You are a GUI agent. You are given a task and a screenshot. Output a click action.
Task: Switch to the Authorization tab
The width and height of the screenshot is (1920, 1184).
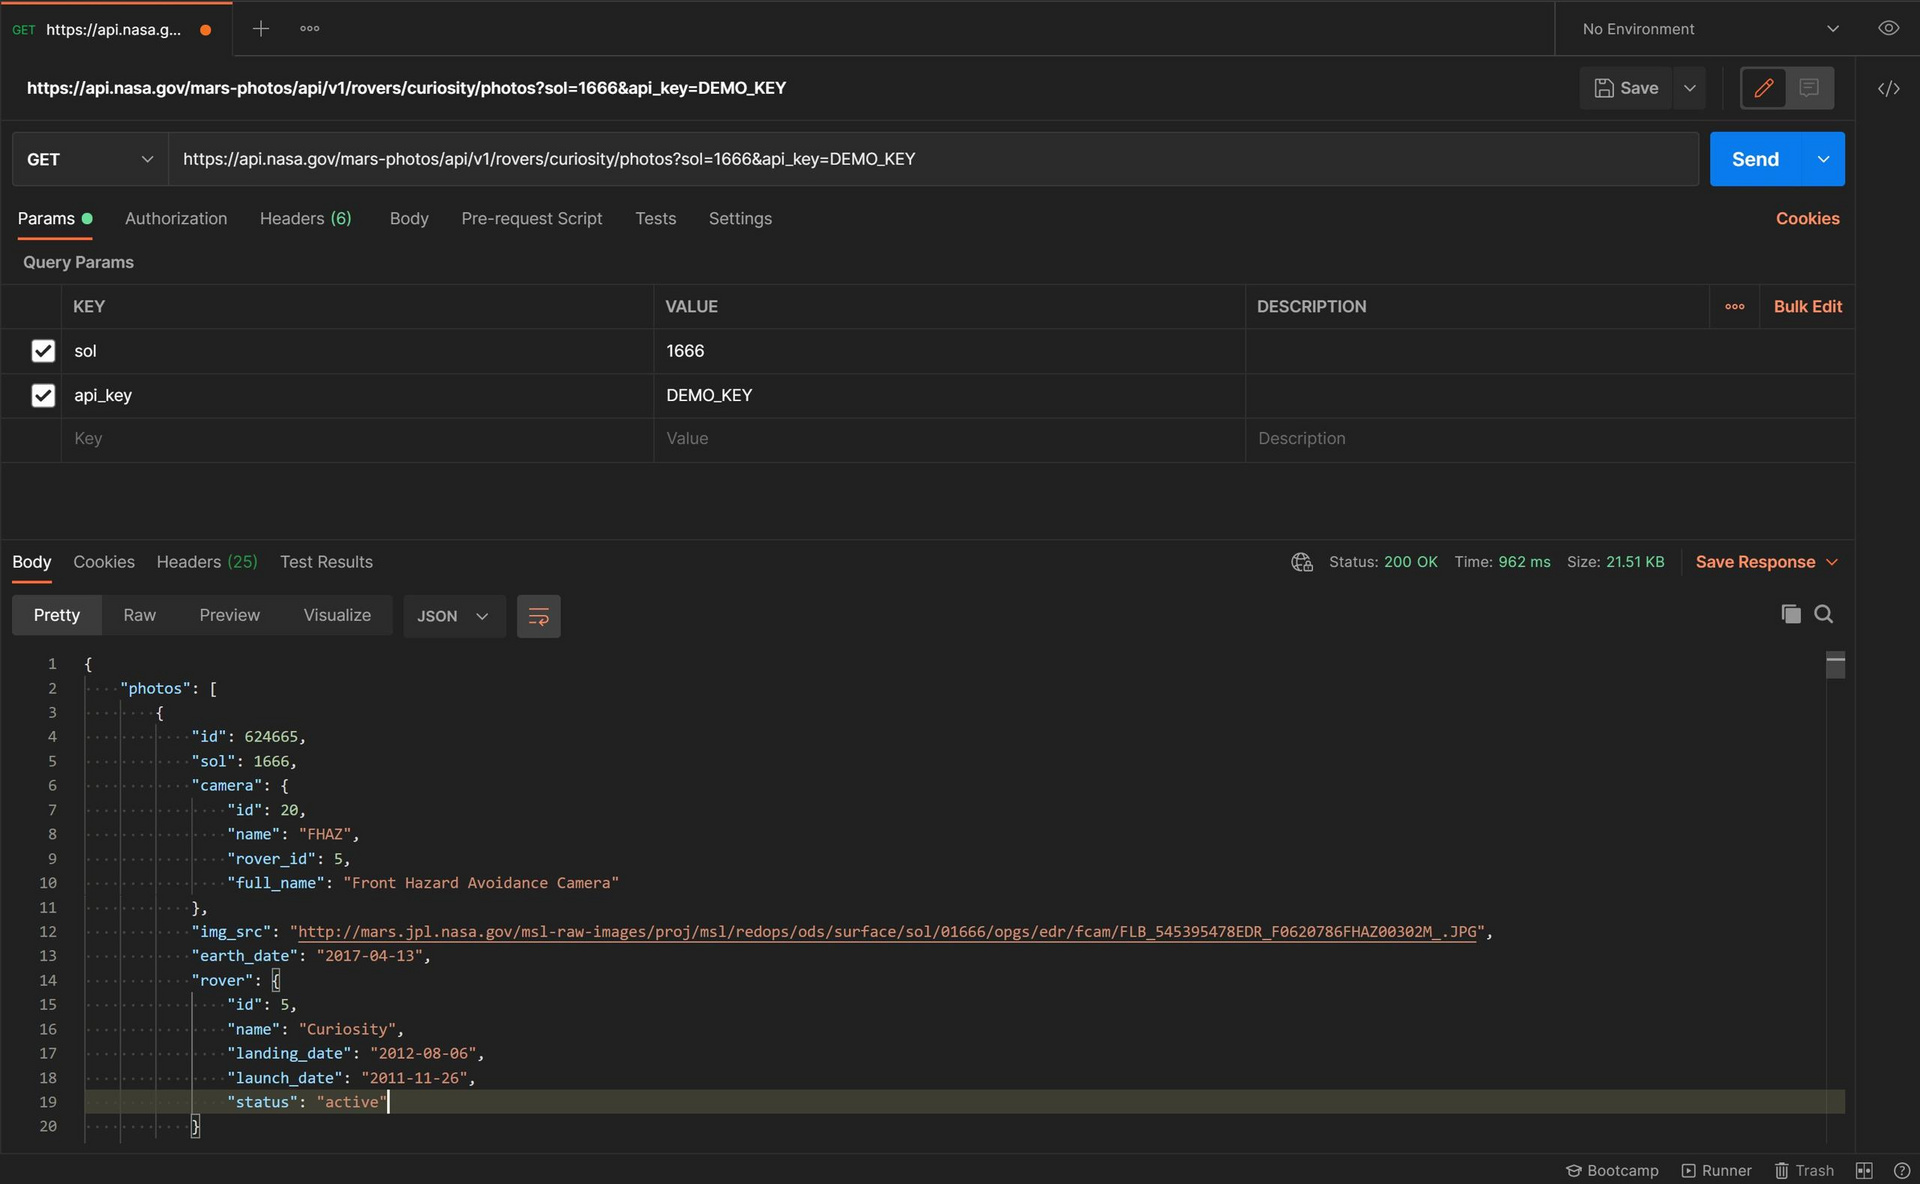[176, 218]
